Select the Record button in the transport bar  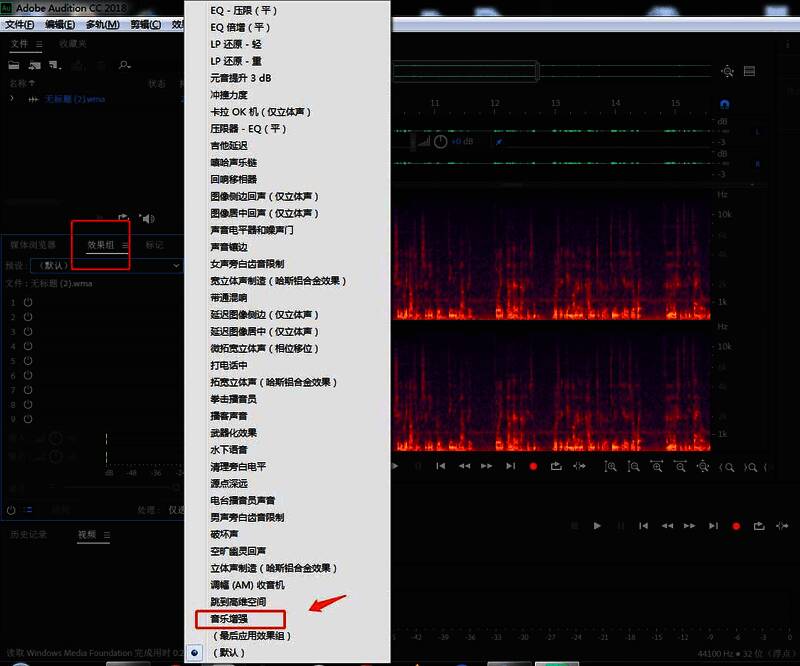(x=533, y=466)
